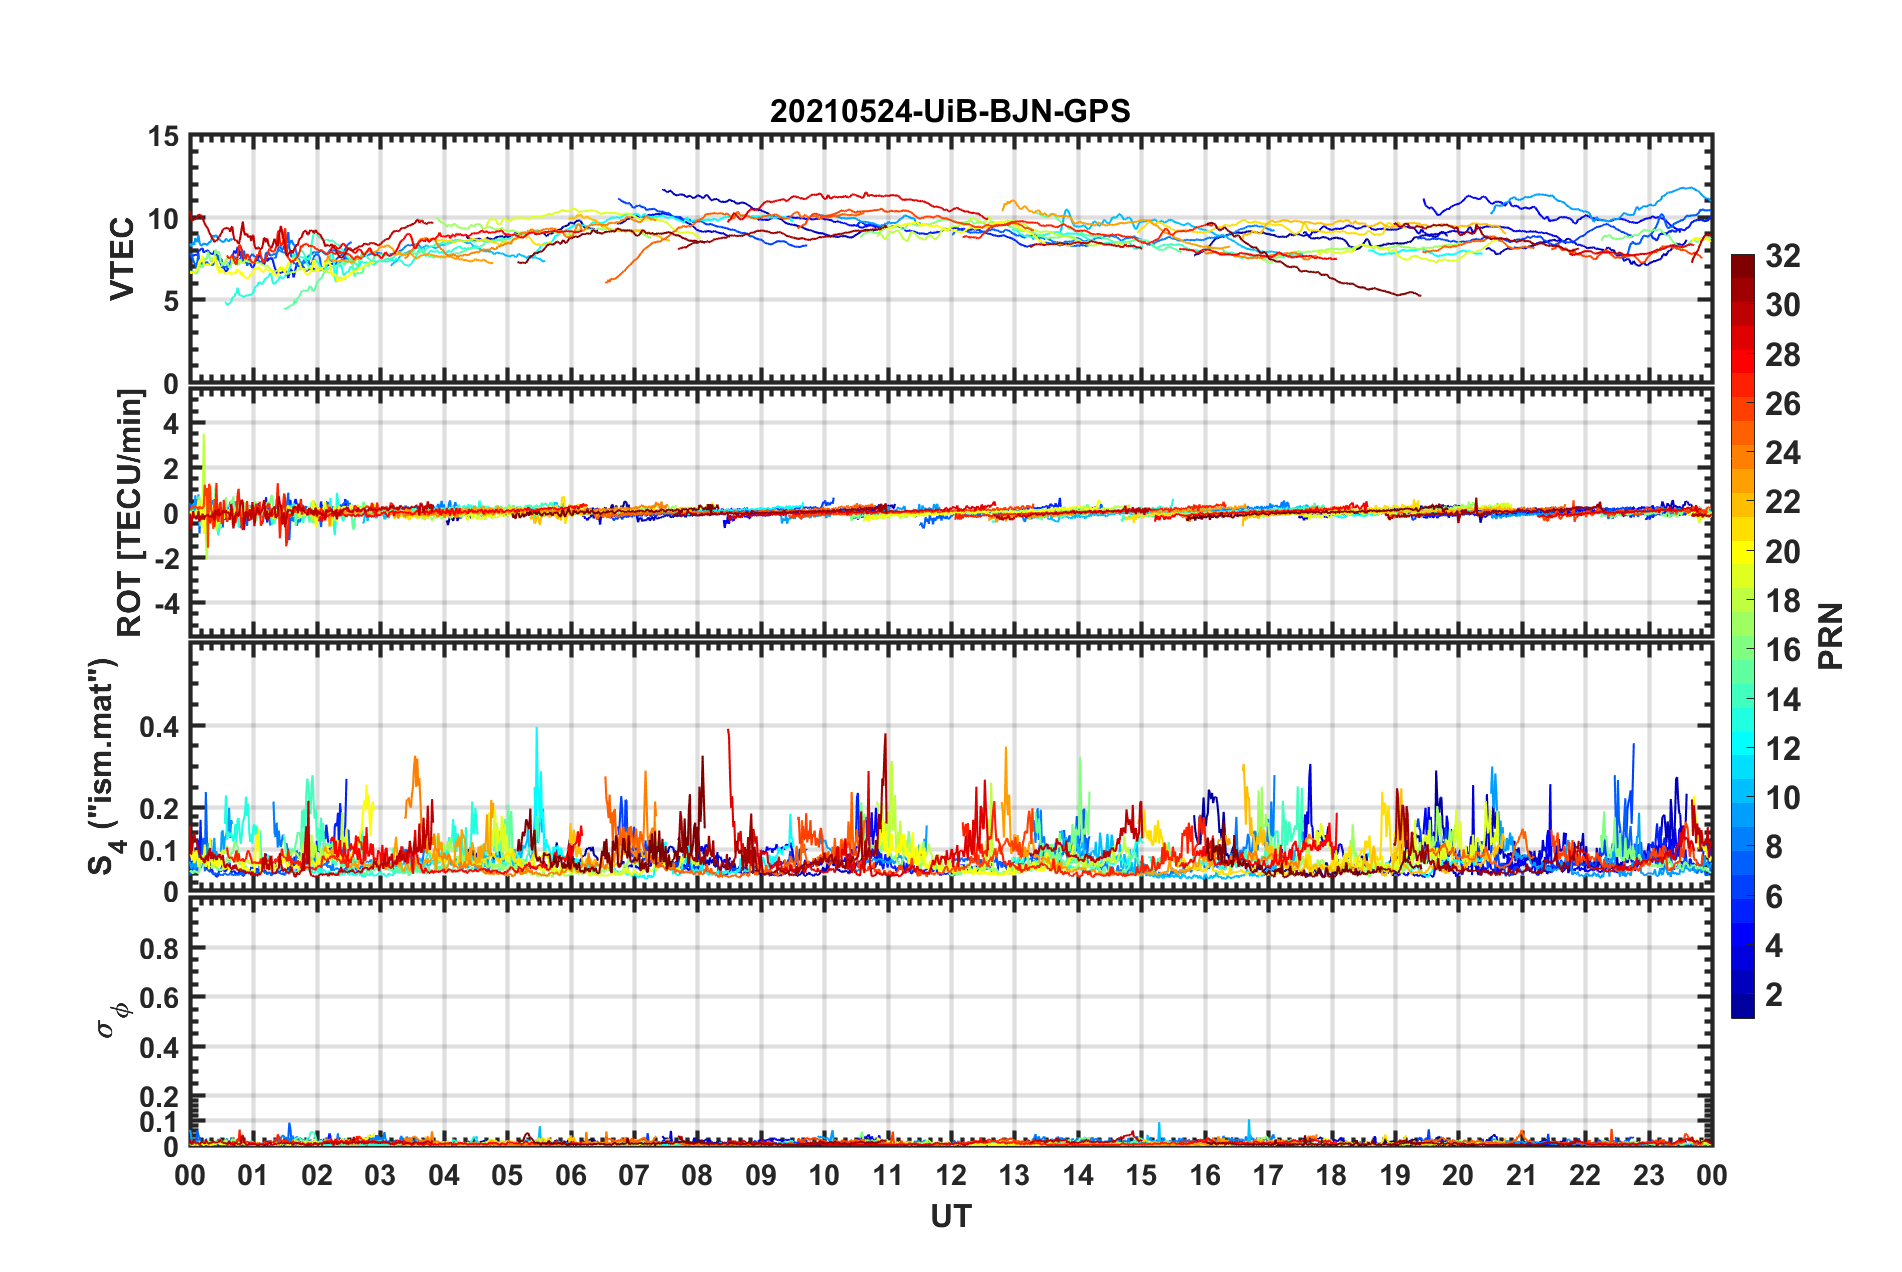Click x-axis tick label 01

(x=253, y=1176)
